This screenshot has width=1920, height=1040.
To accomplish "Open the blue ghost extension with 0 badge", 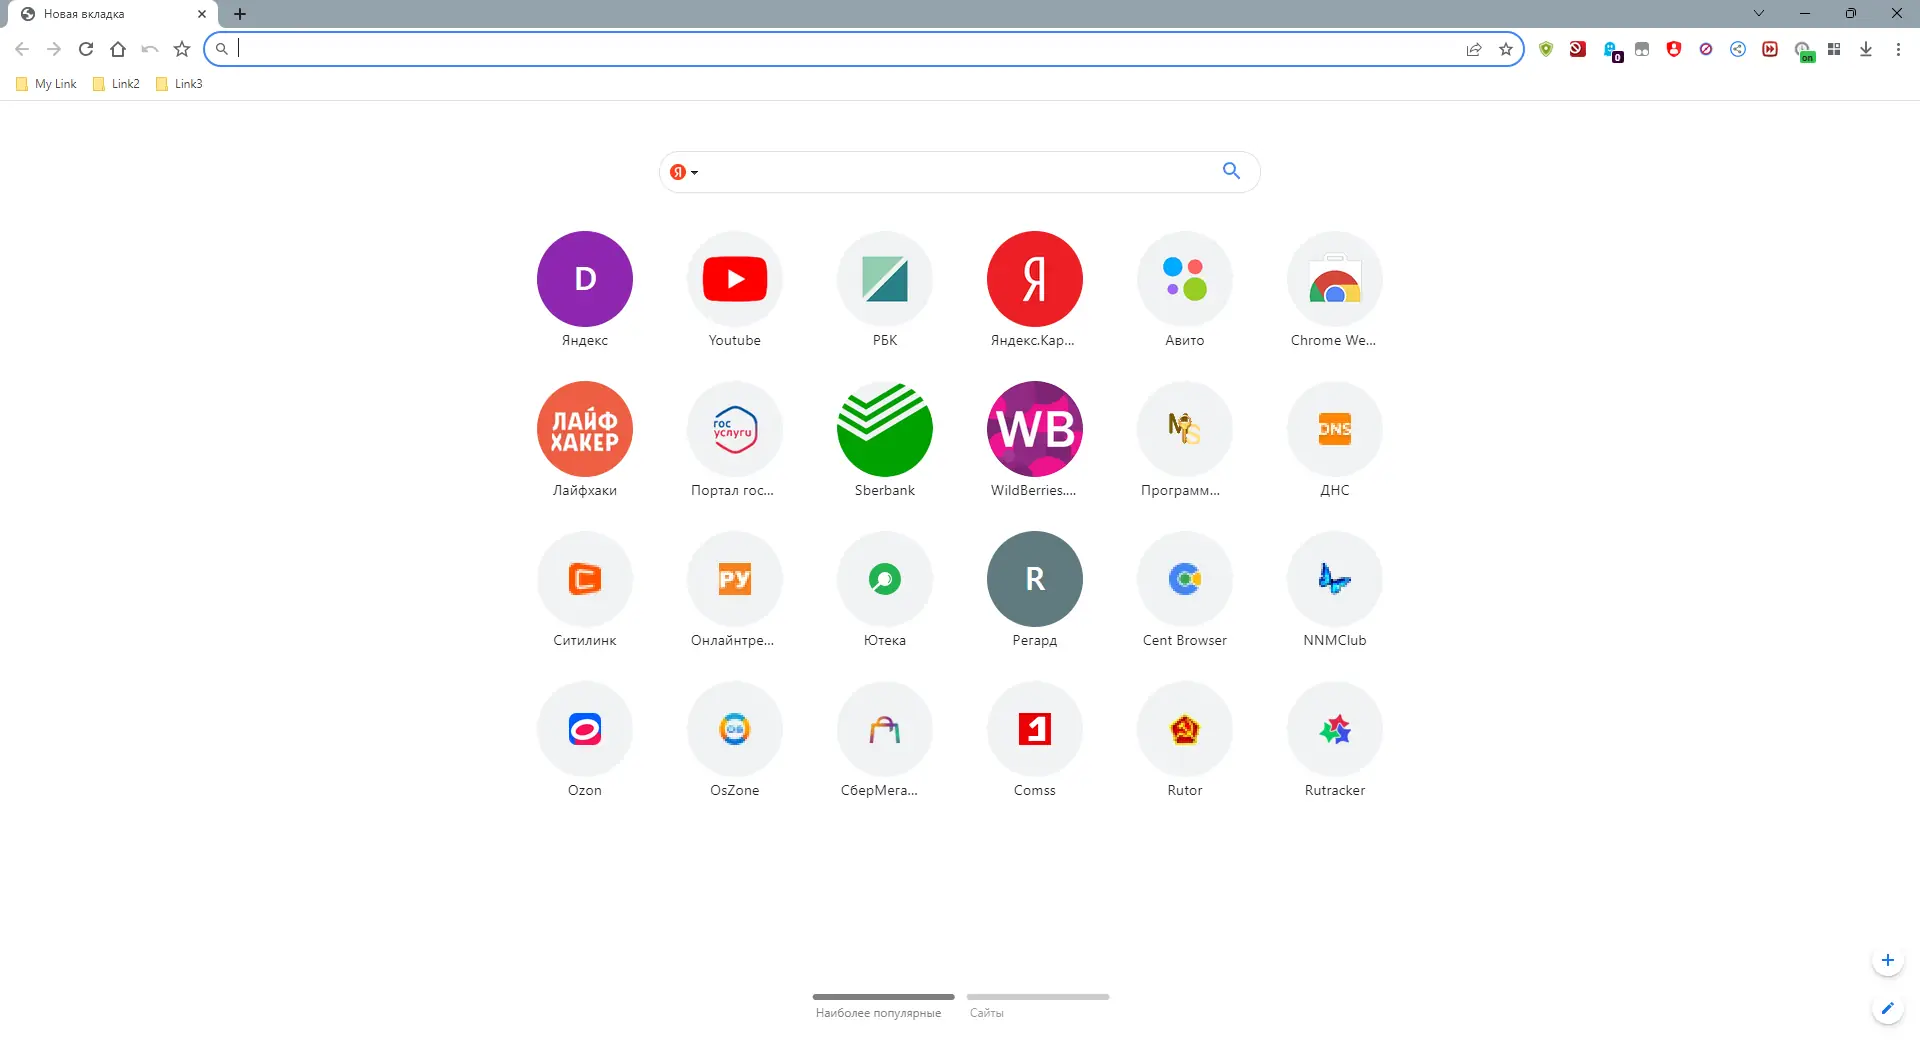I will (1611, 50).
